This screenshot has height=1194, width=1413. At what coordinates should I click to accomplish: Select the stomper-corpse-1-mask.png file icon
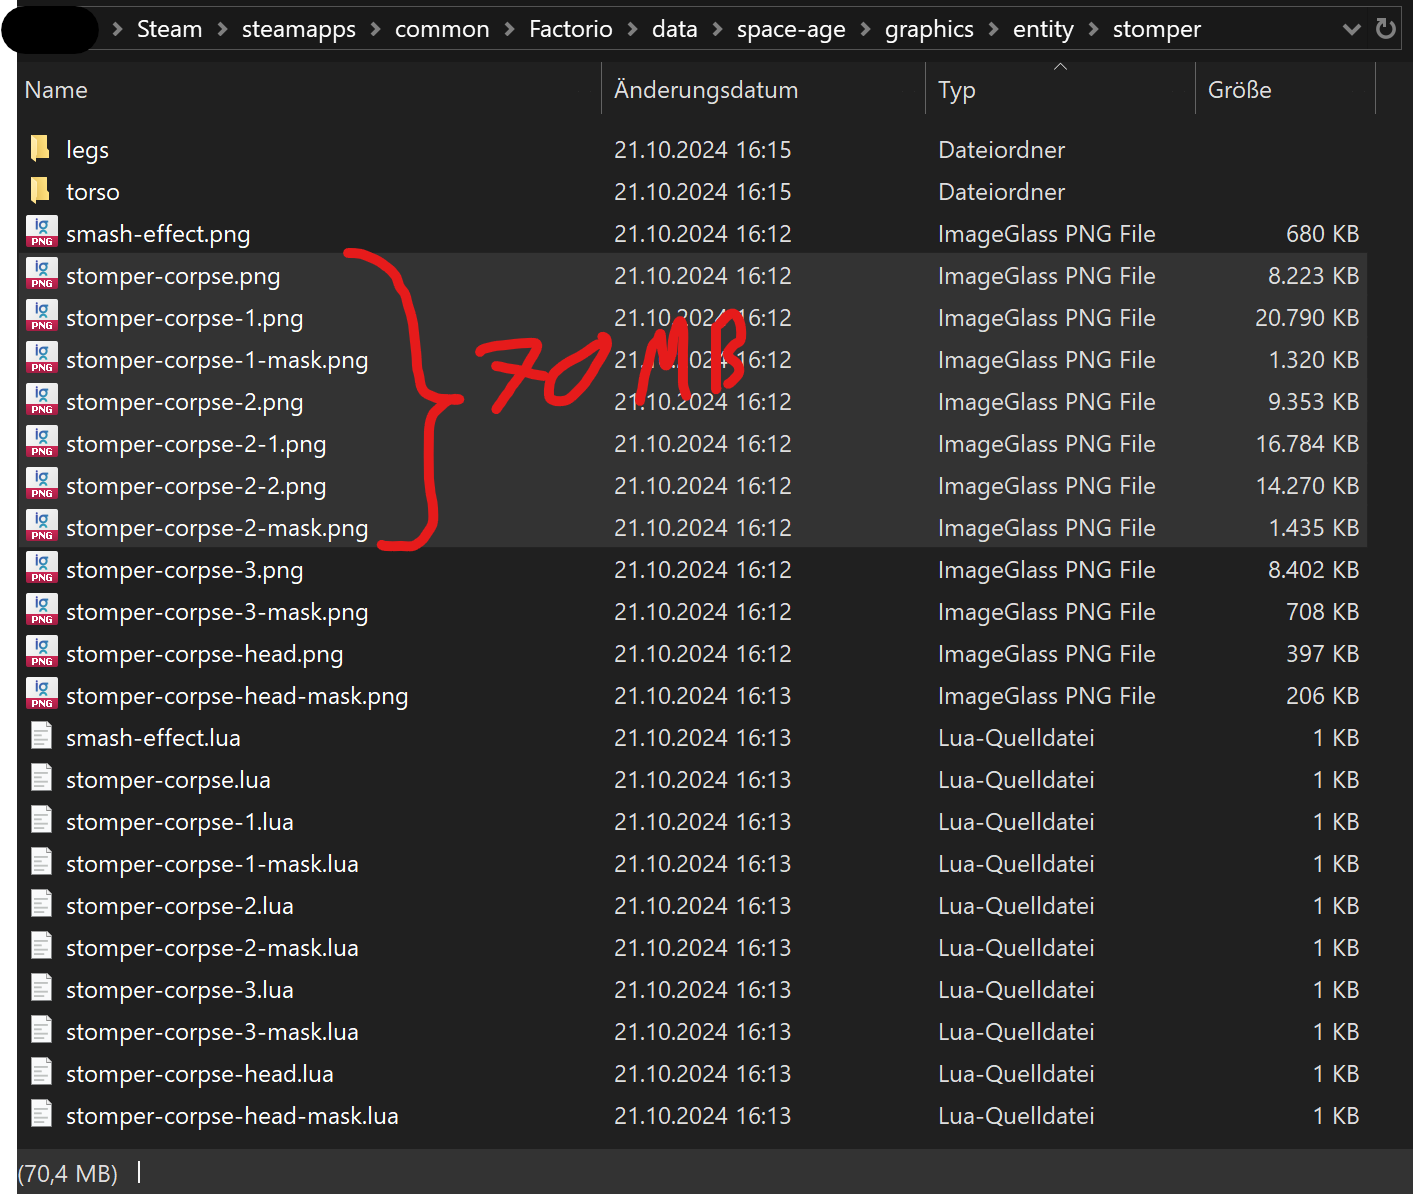(x=42, y=359)
